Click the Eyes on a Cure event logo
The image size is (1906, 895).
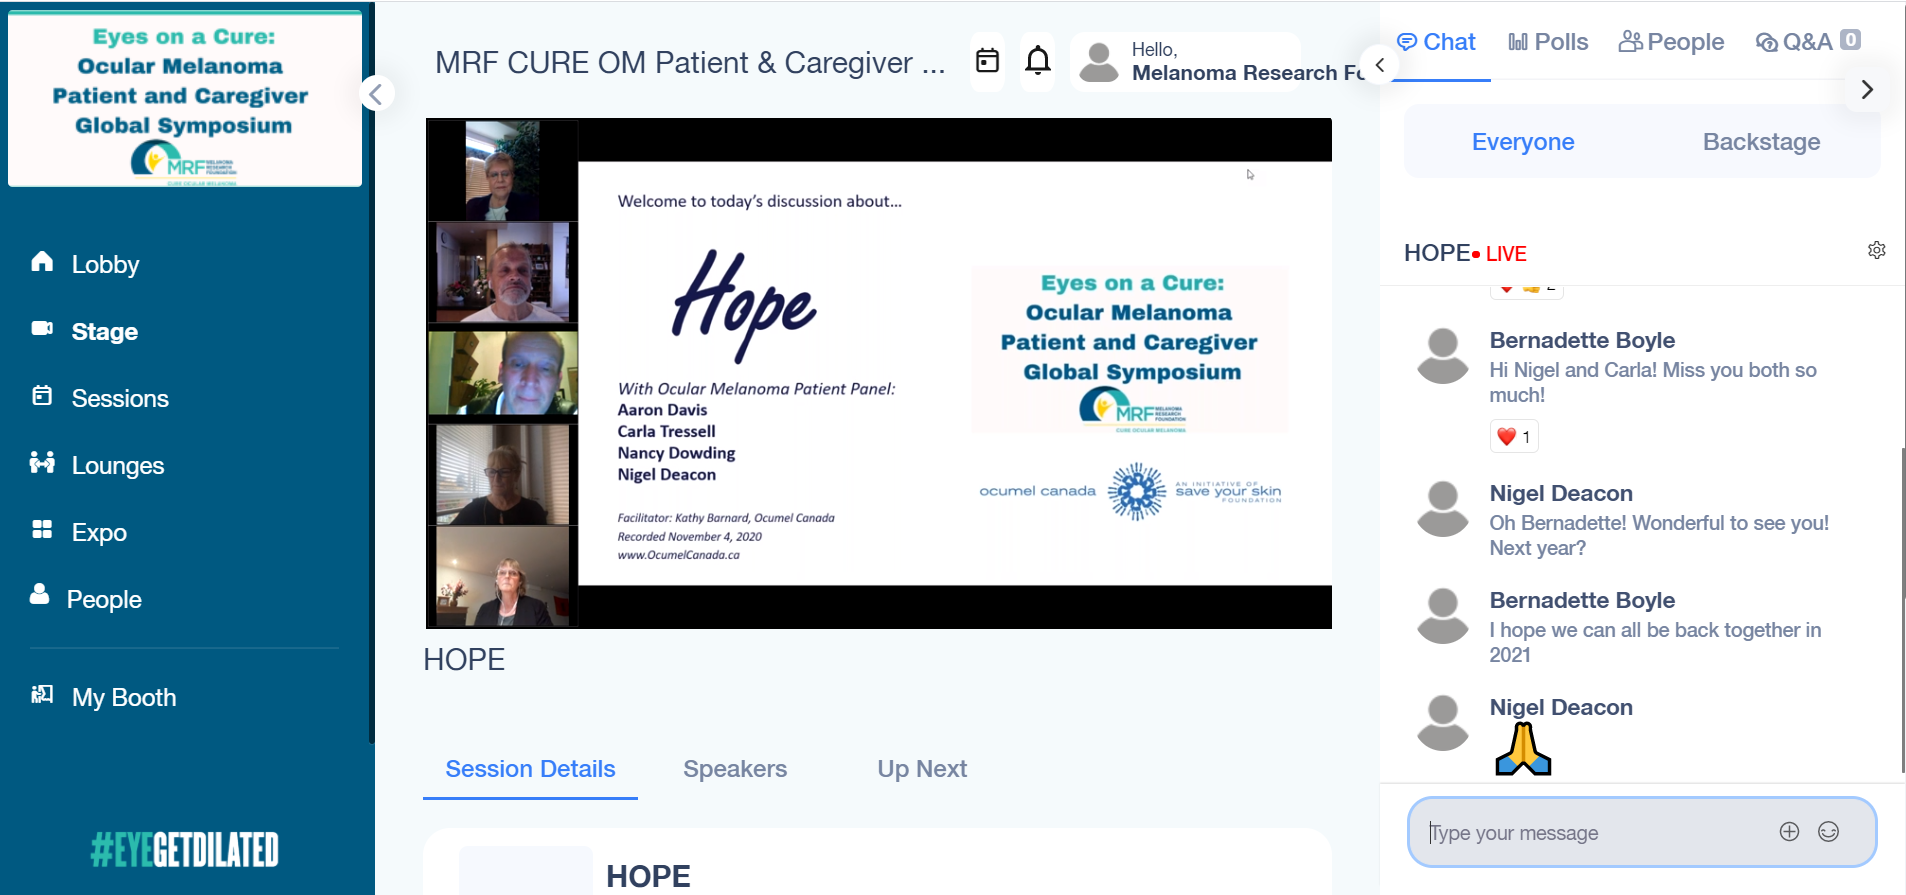pyautogui.click(x=185, y=100)
